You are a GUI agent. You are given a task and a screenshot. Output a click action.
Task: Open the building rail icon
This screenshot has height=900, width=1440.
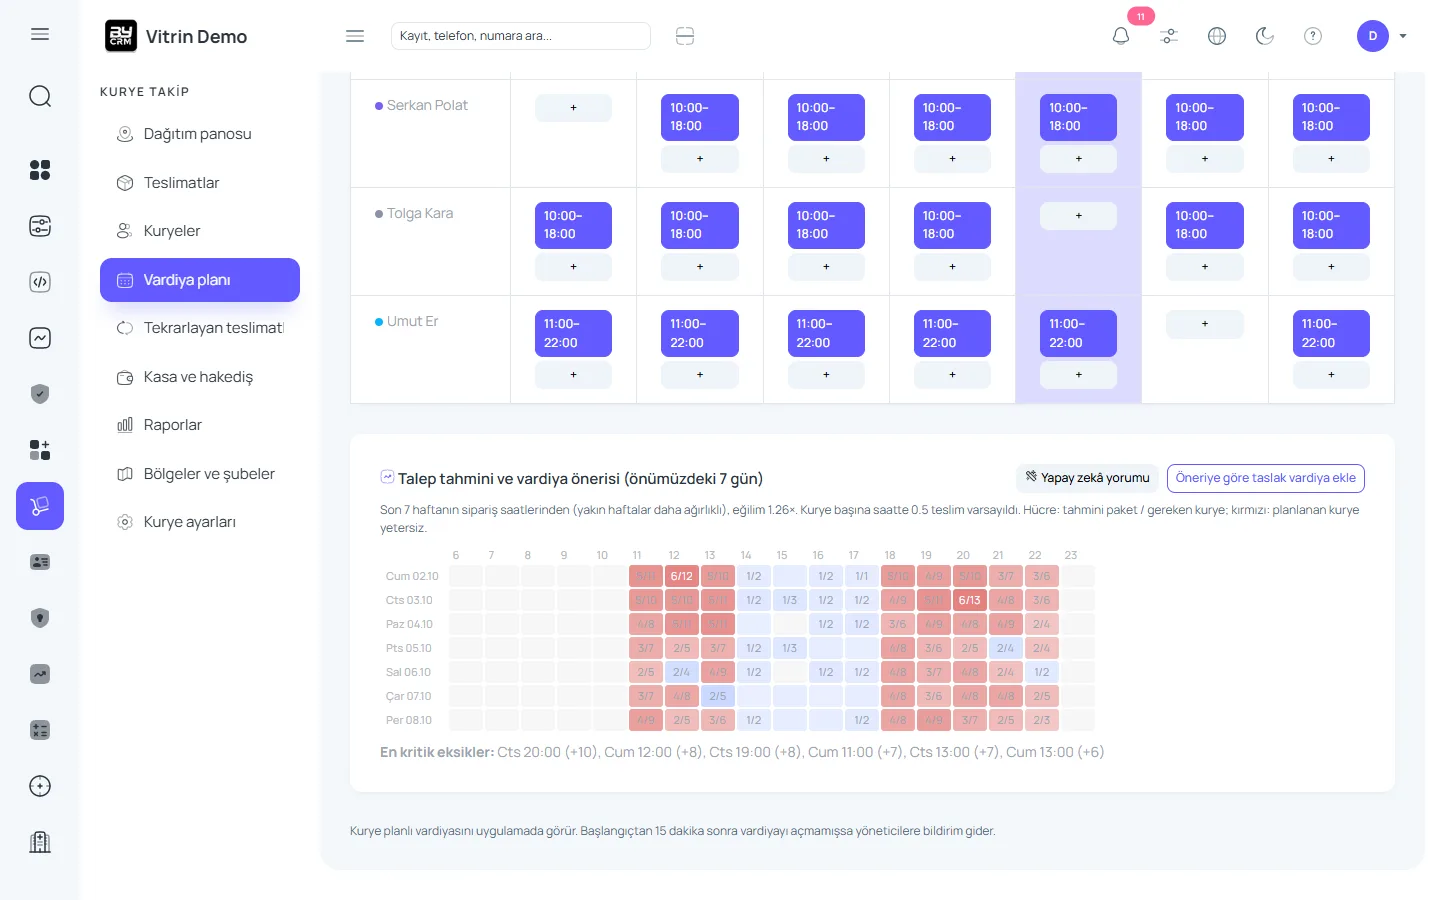(40, 842)
